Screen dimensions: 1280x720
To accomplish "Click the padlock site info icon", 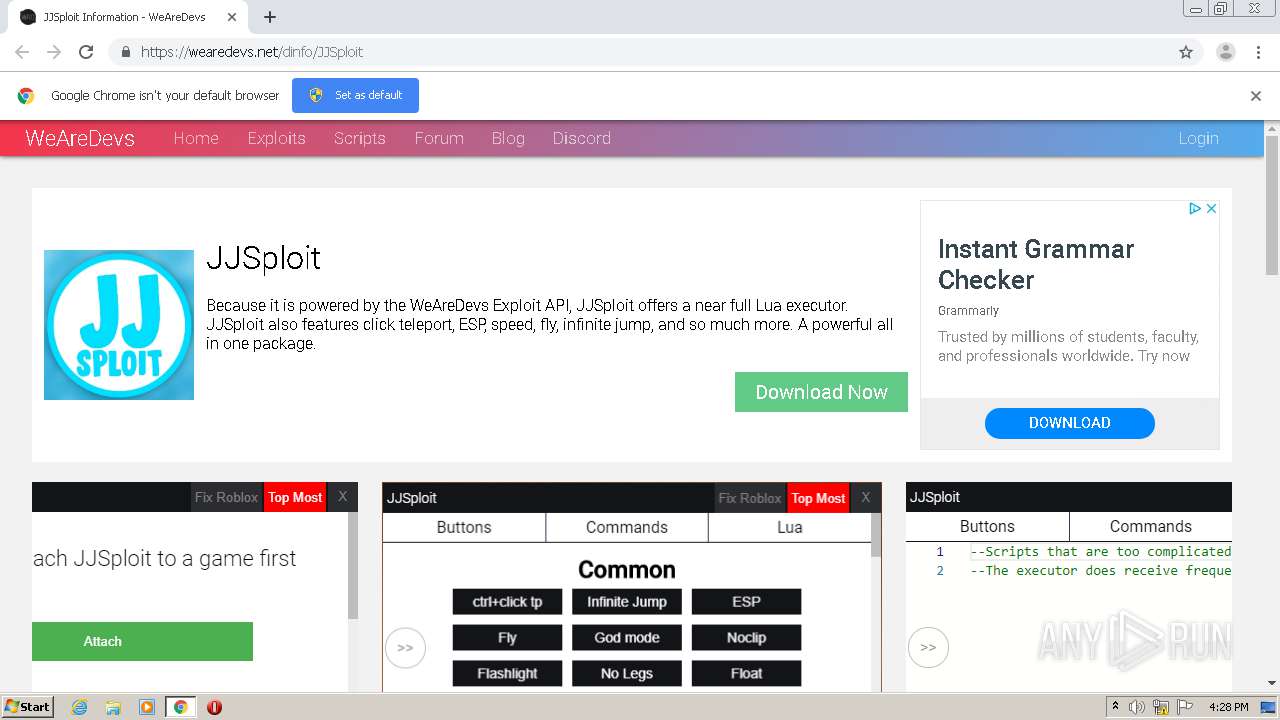I will point(125,52).
